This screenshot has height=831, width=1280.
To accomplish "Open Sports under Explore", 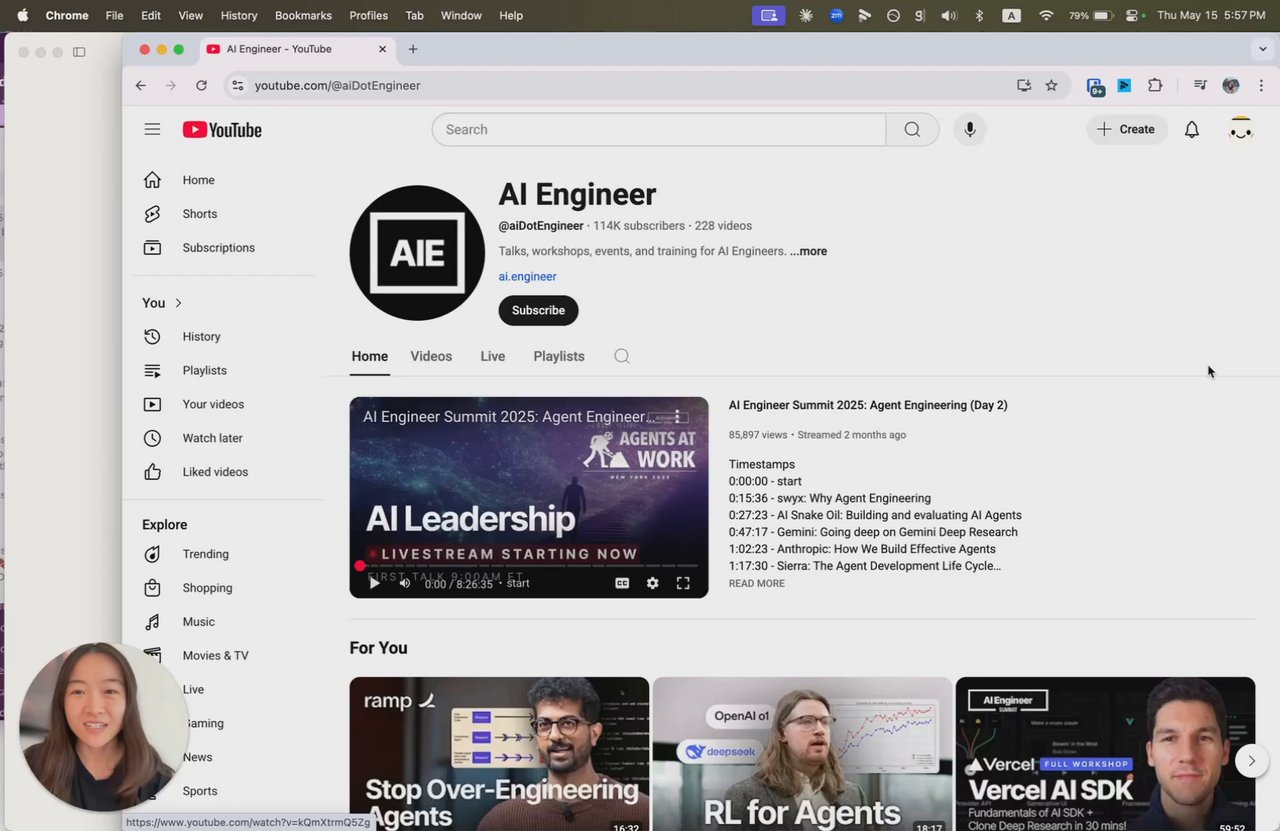I will [x=199, y=791].
